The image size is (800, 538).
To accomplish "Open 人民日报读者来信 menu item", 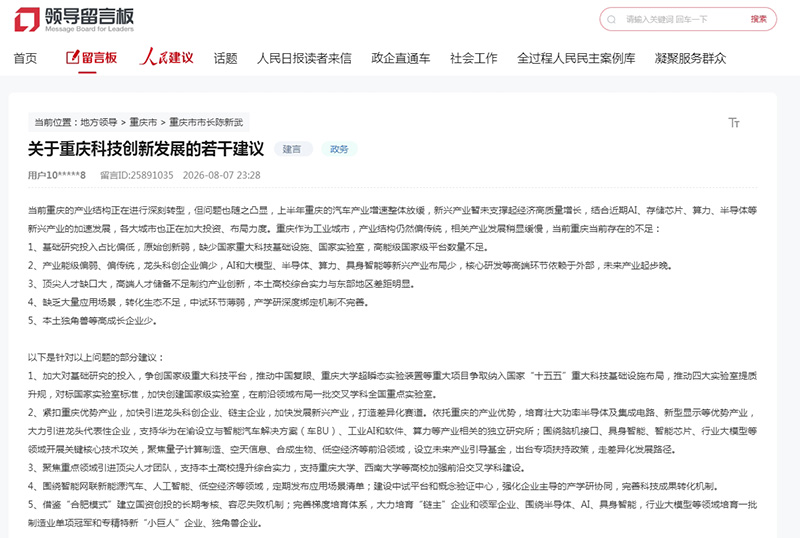I will (x=304, y=58).
